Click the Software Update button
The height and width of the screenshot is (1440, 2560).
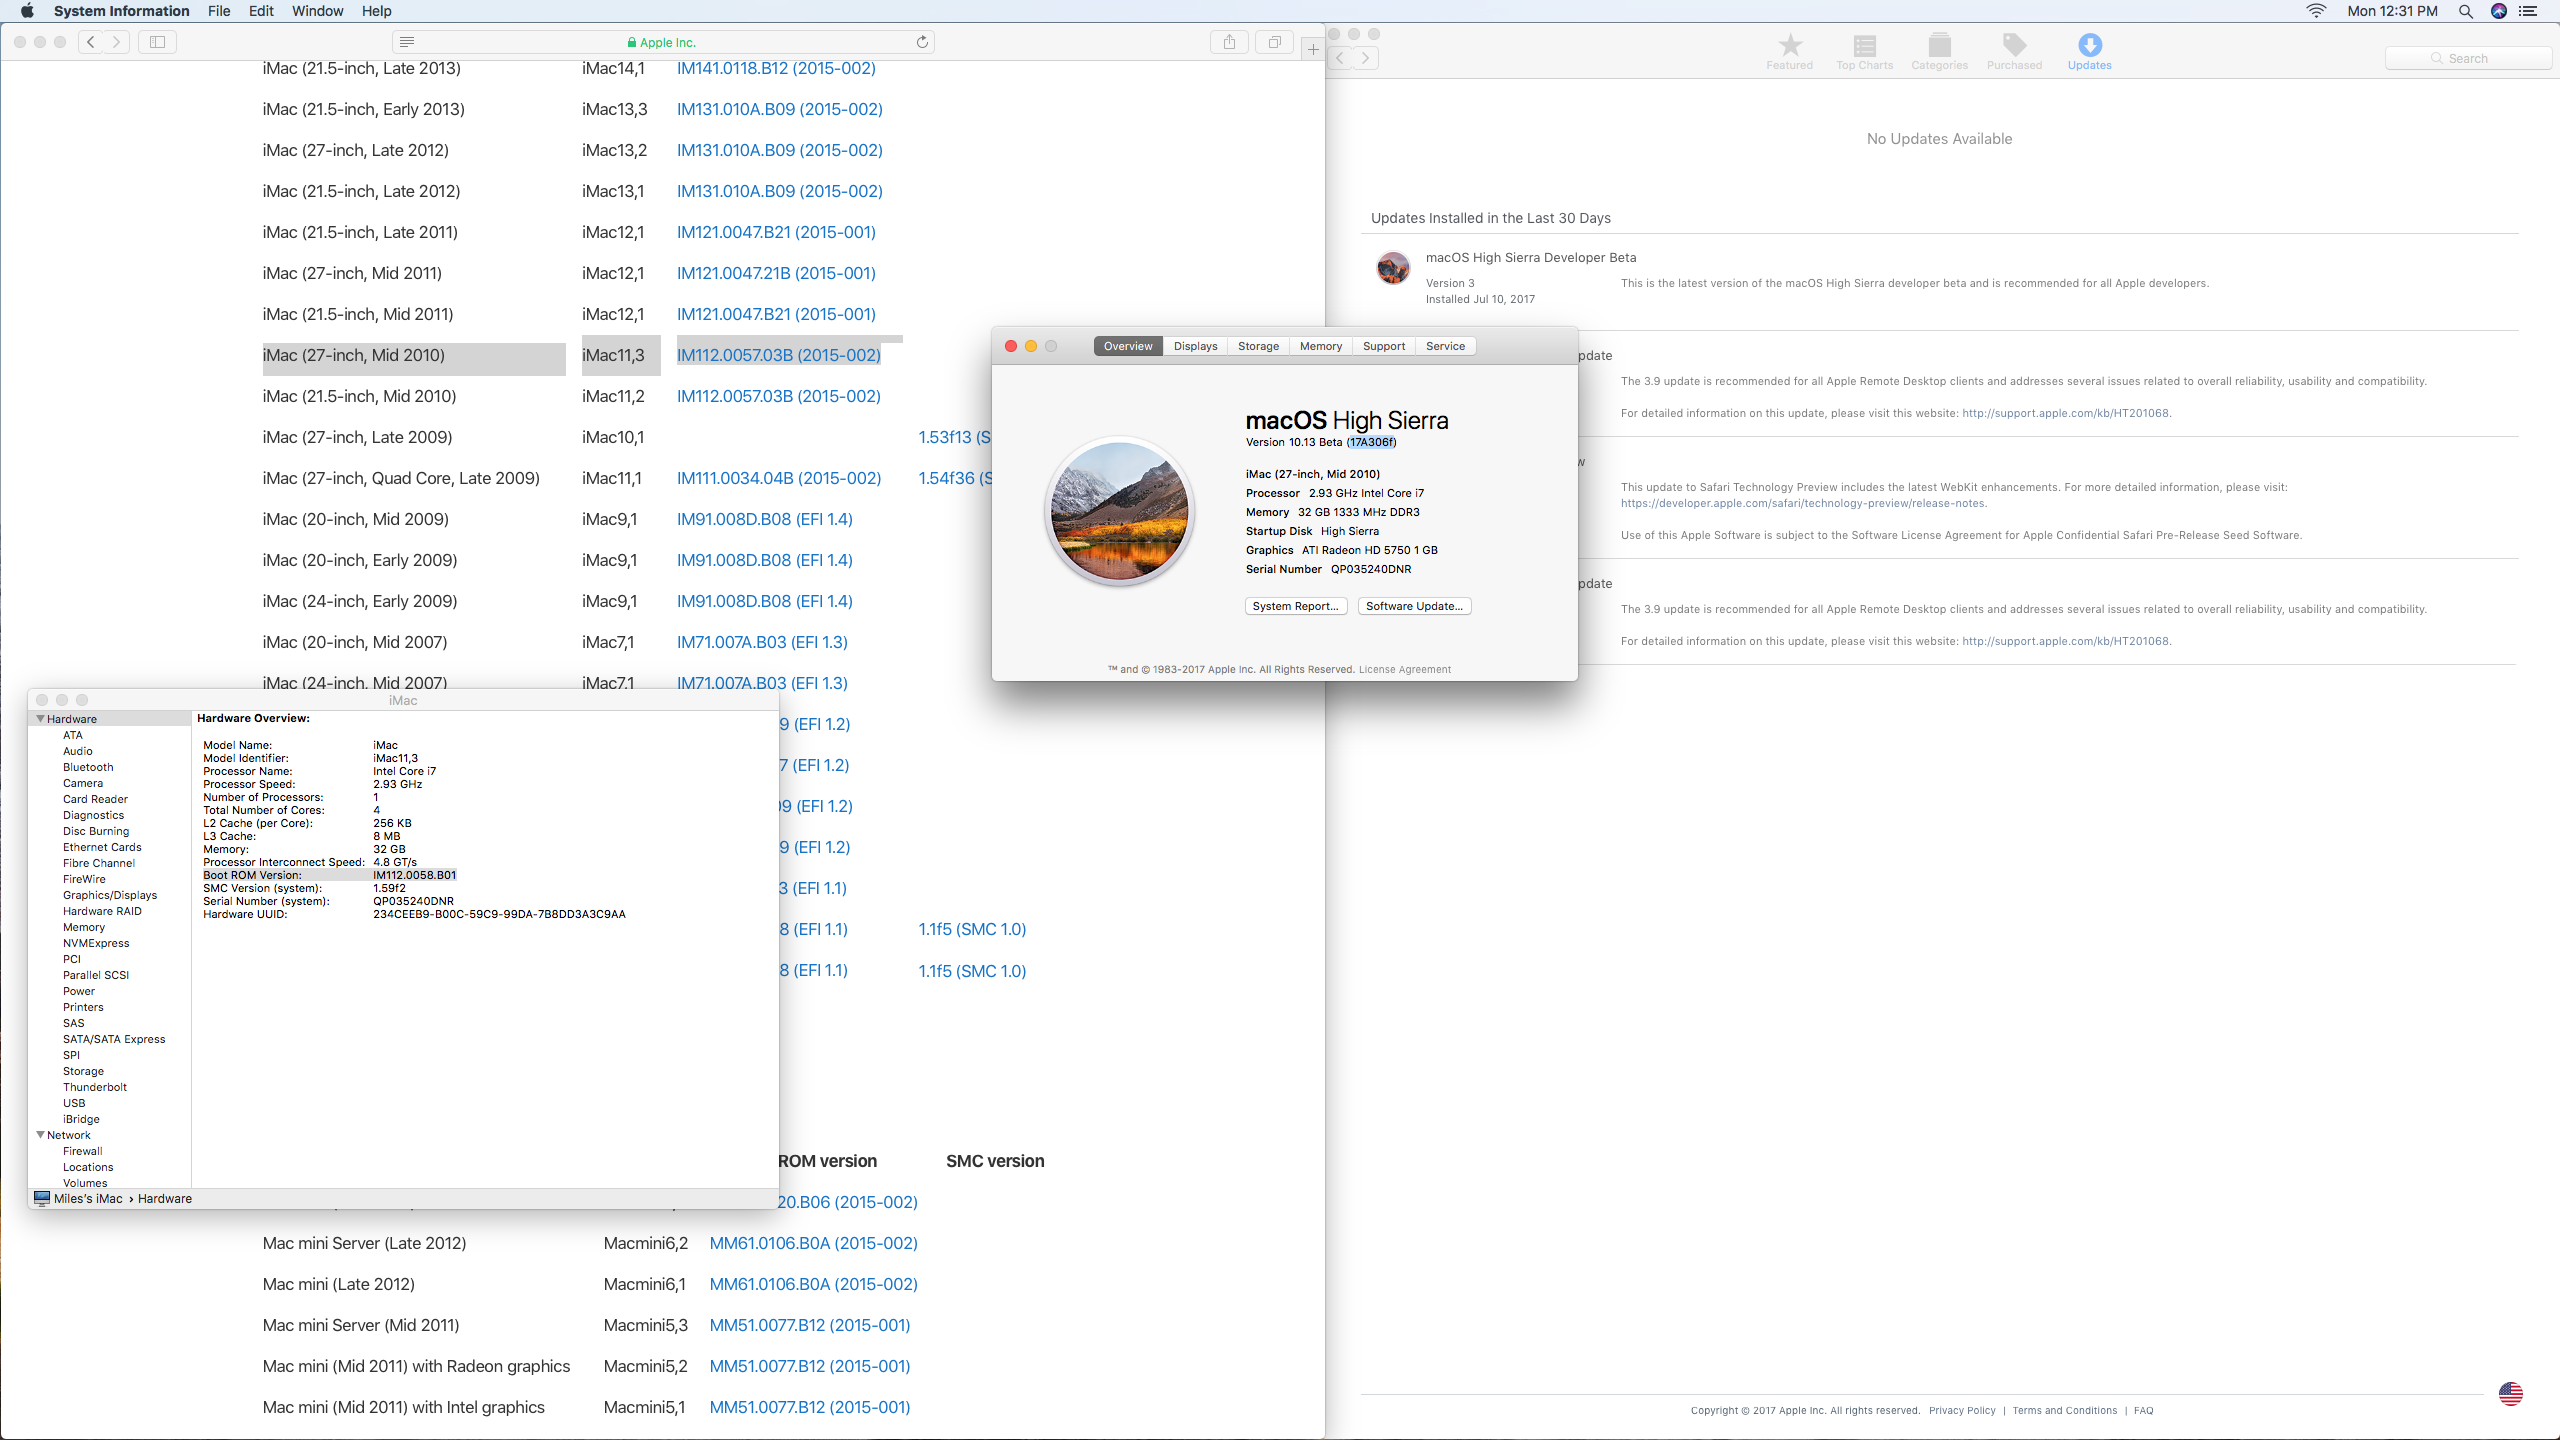[1414, 606]
